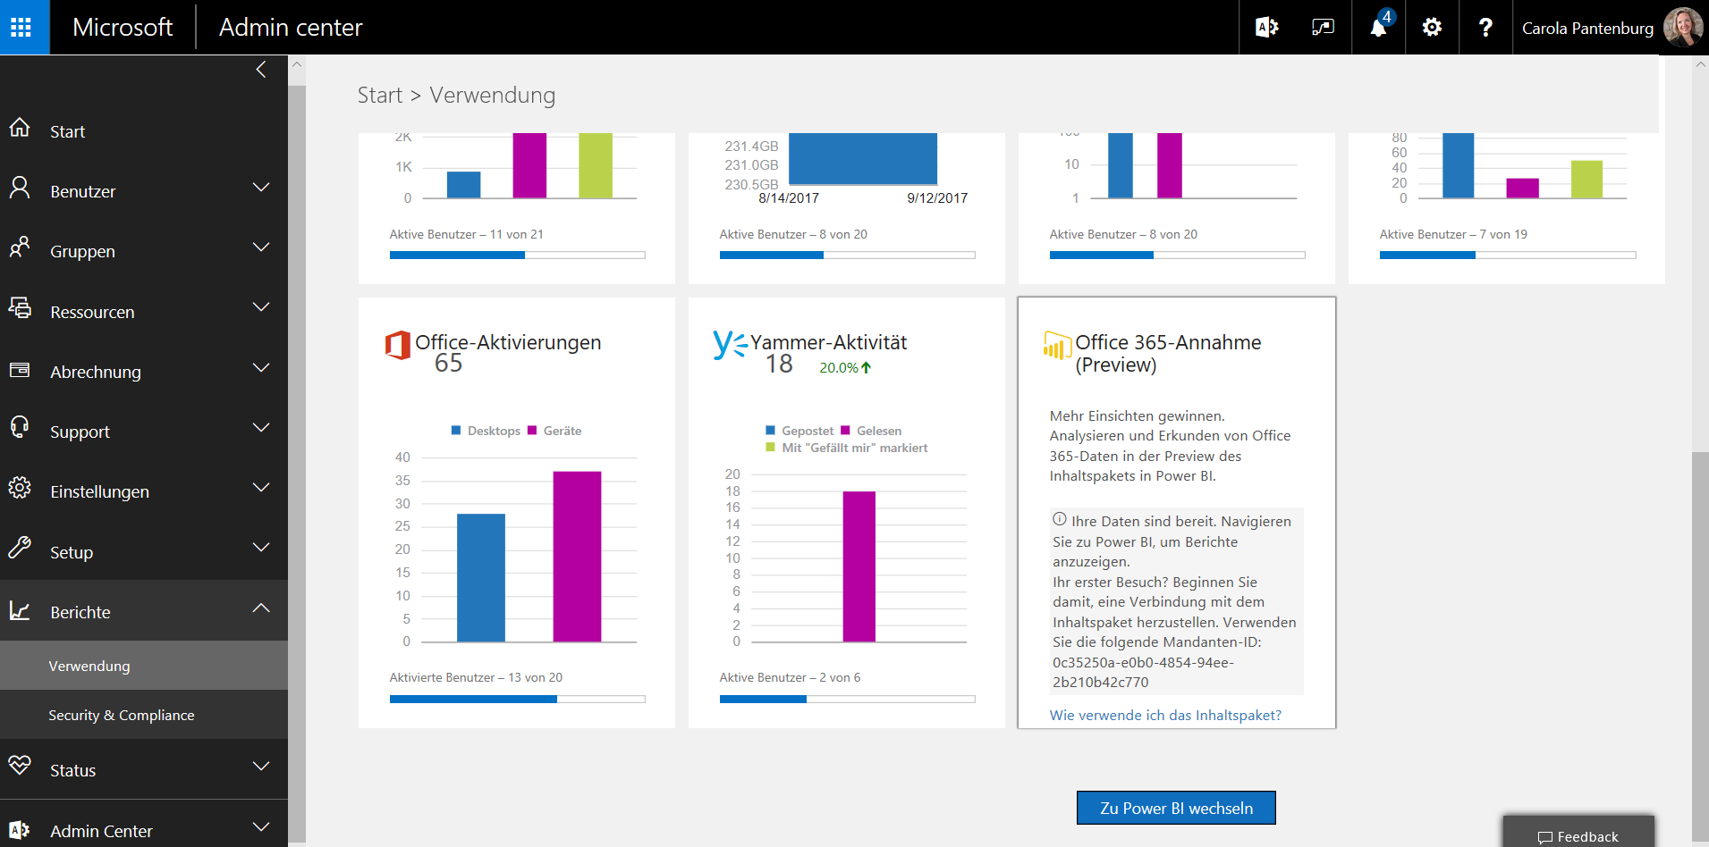
Task: Click the Setup wrench icon
Action: coord(20,548)
